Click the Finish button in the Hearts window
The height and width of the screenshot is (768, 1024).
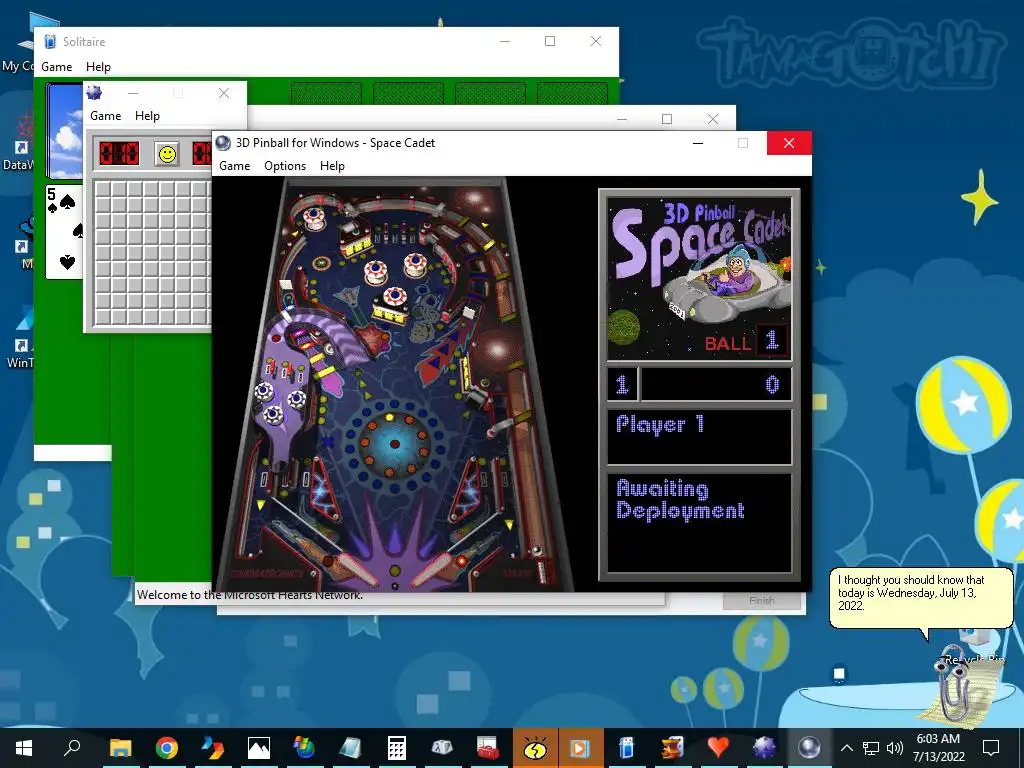(761, 601)
